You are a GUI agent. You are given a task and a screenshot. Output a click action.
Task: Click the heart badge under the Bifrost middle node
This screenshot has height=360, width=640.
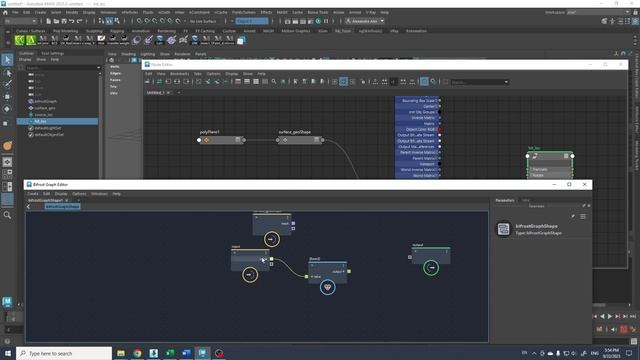click(327, 287)
